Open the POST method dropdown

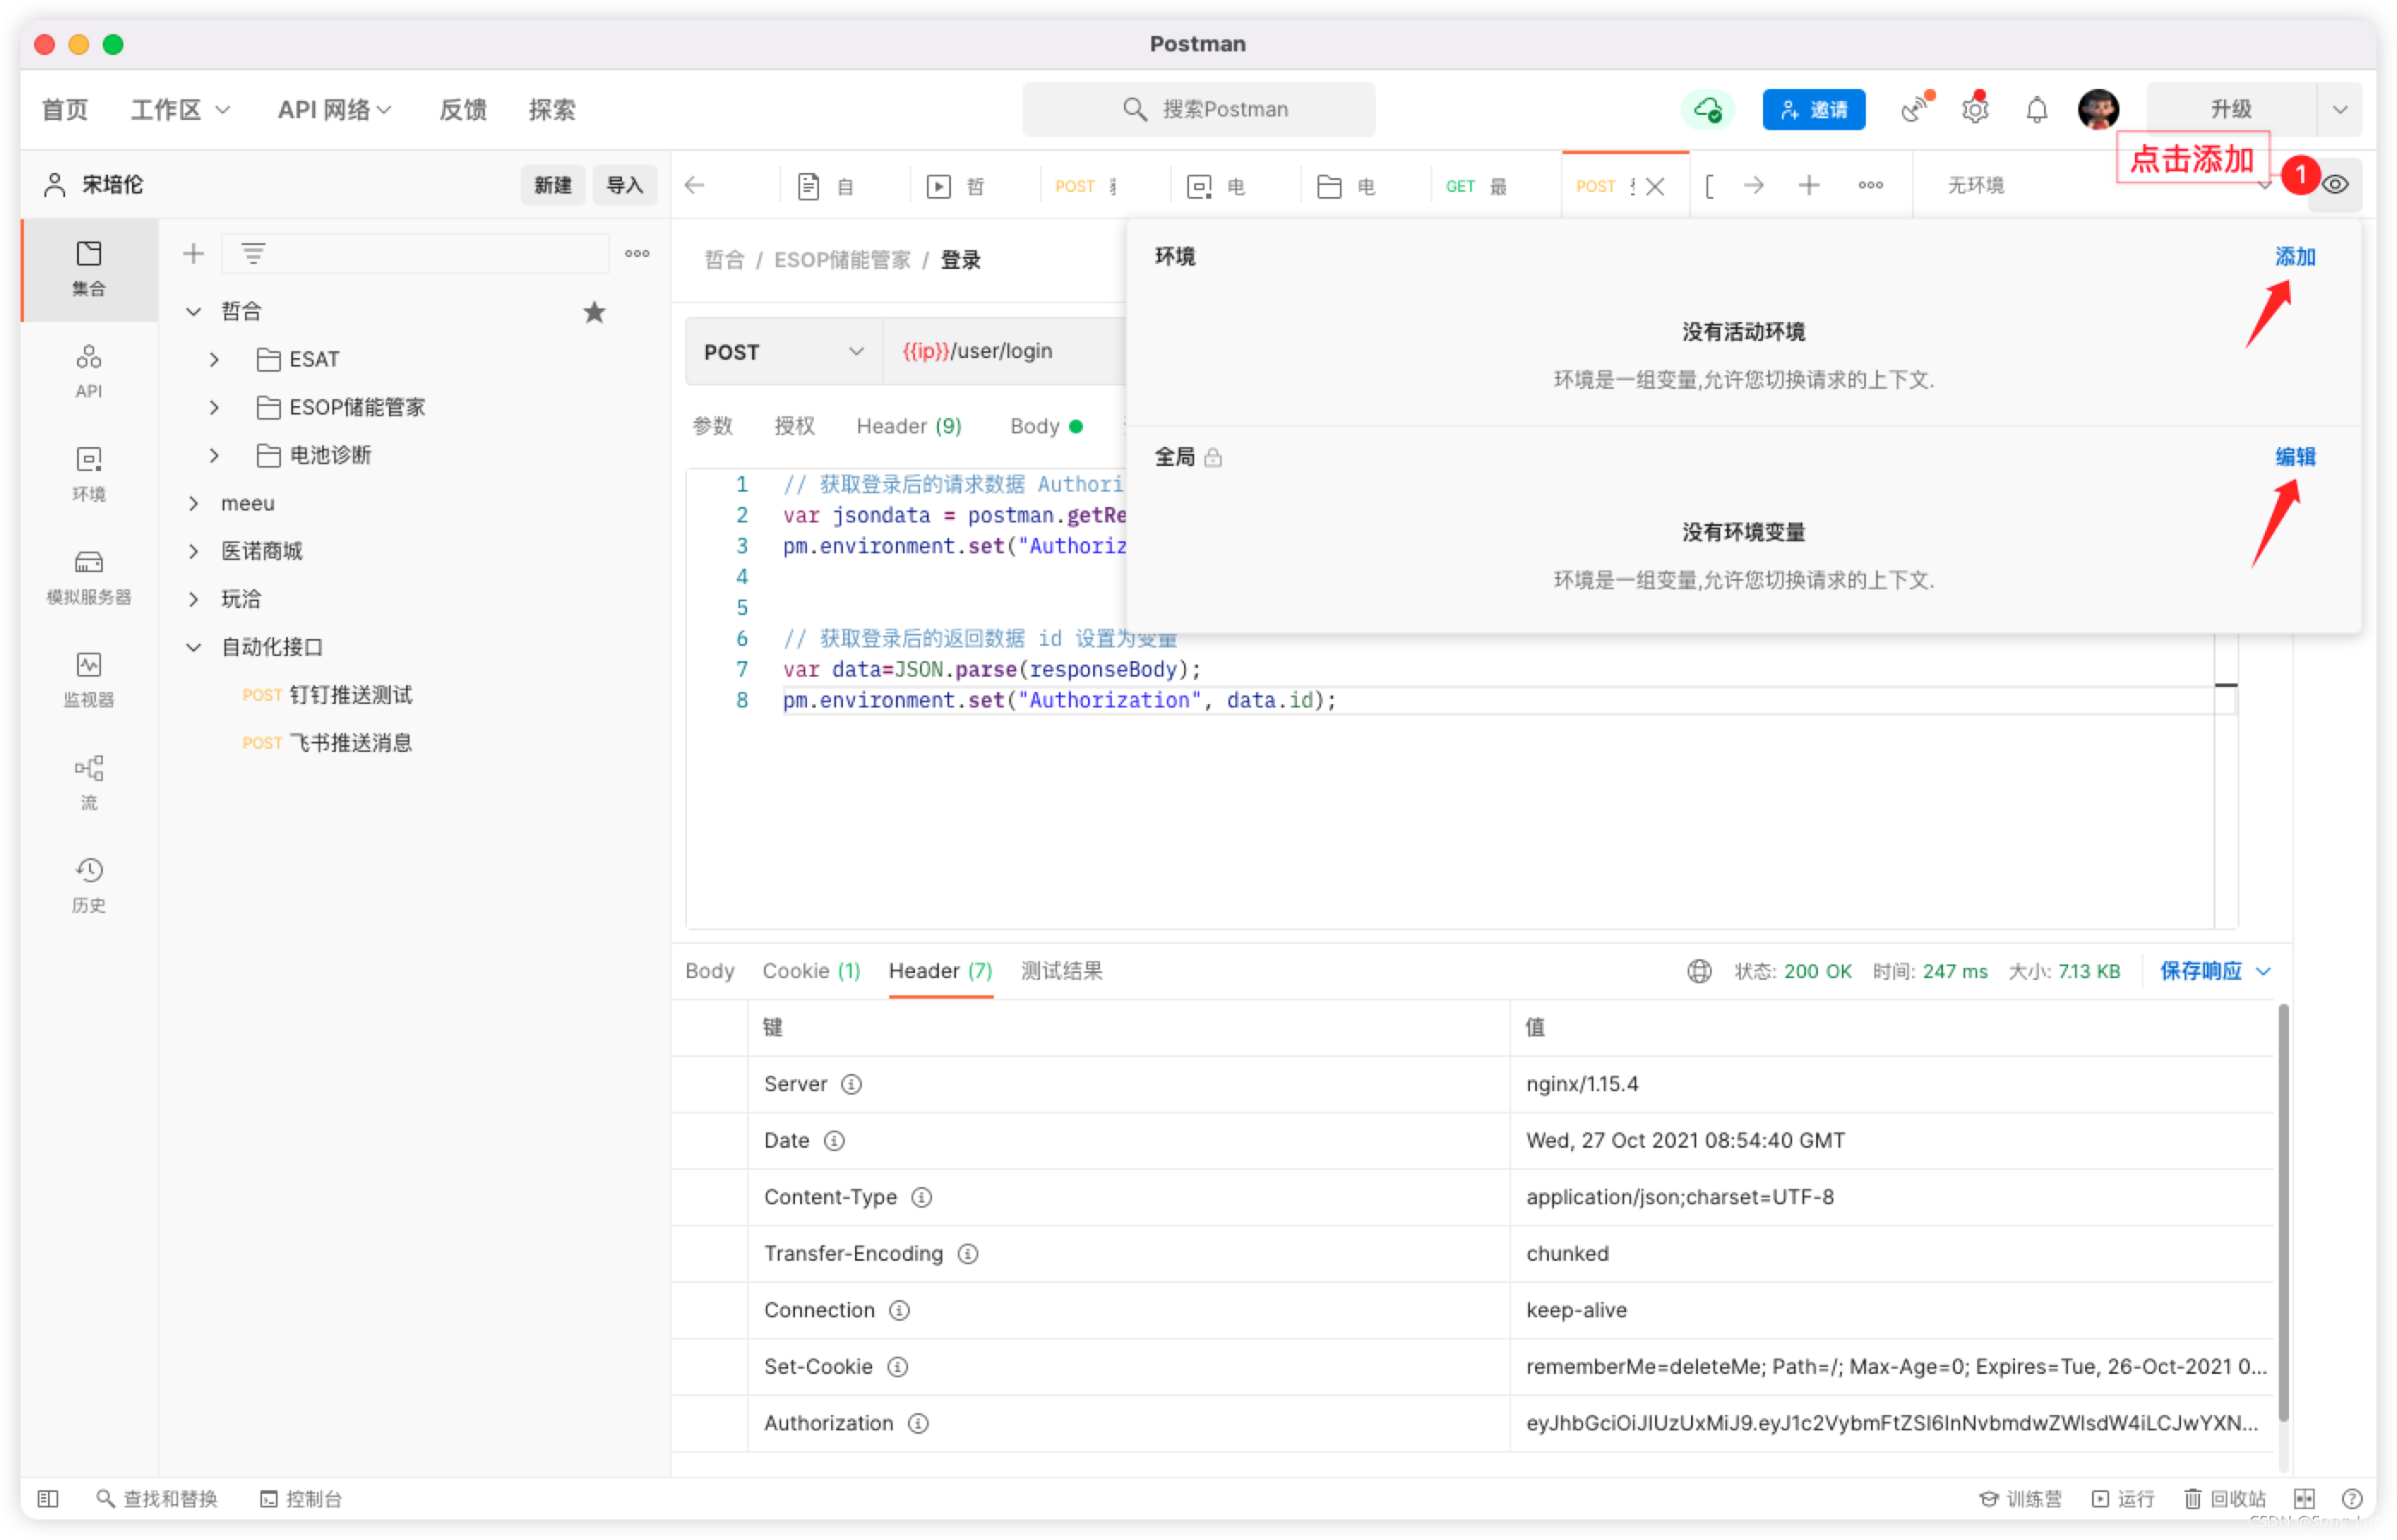783,352
